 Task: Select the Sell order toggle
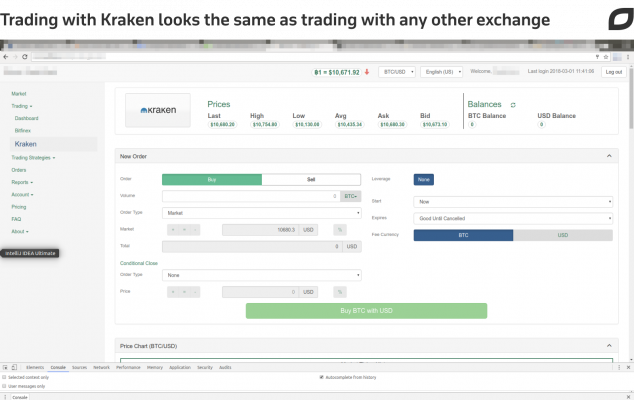click(311, 180)
